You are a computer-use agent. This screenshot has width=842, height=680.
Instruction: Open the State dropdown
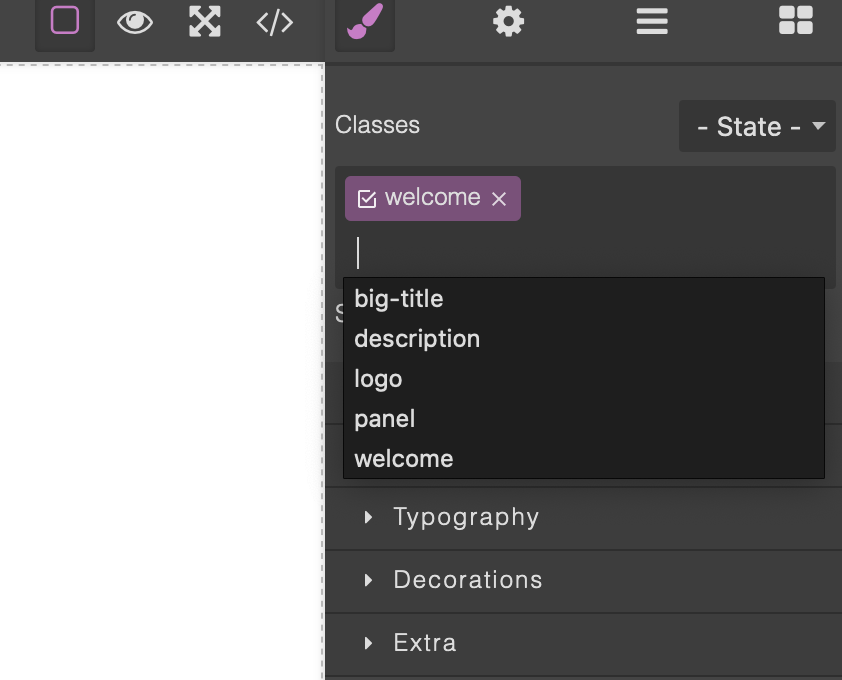click(x=757, y=126)
